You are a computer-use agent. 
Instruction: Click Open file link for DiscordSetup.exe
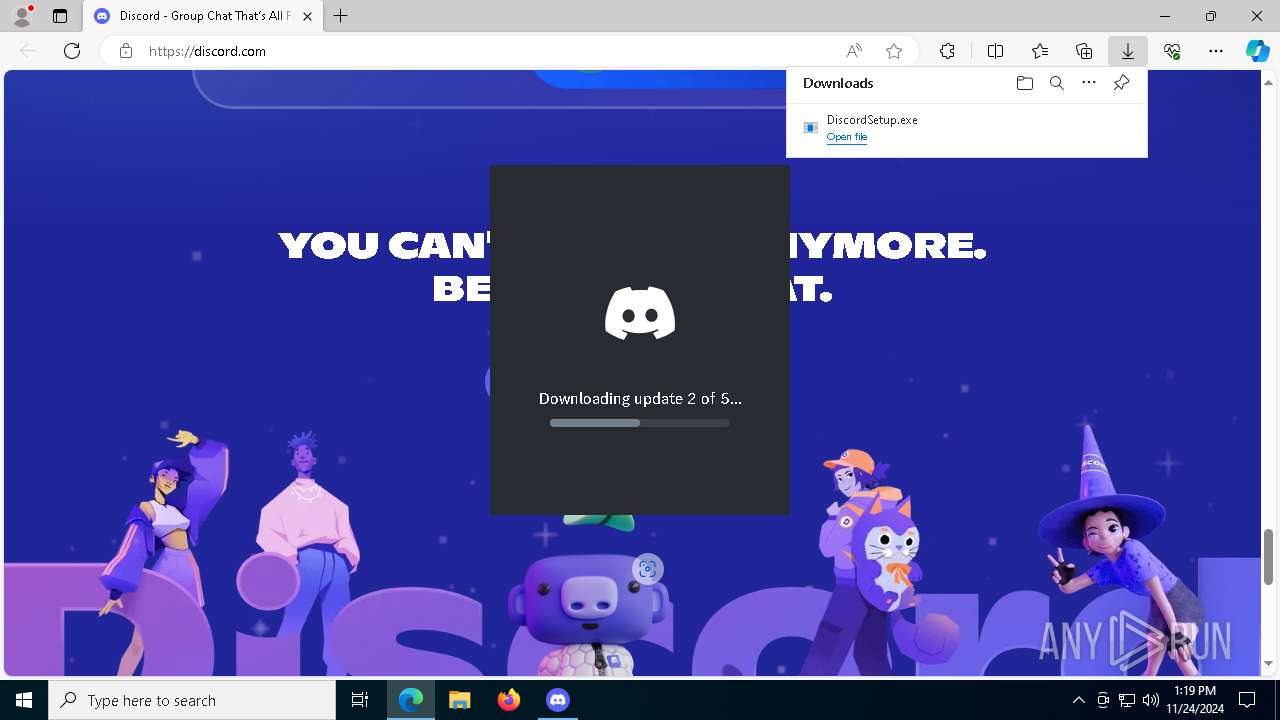click(847, 137)
